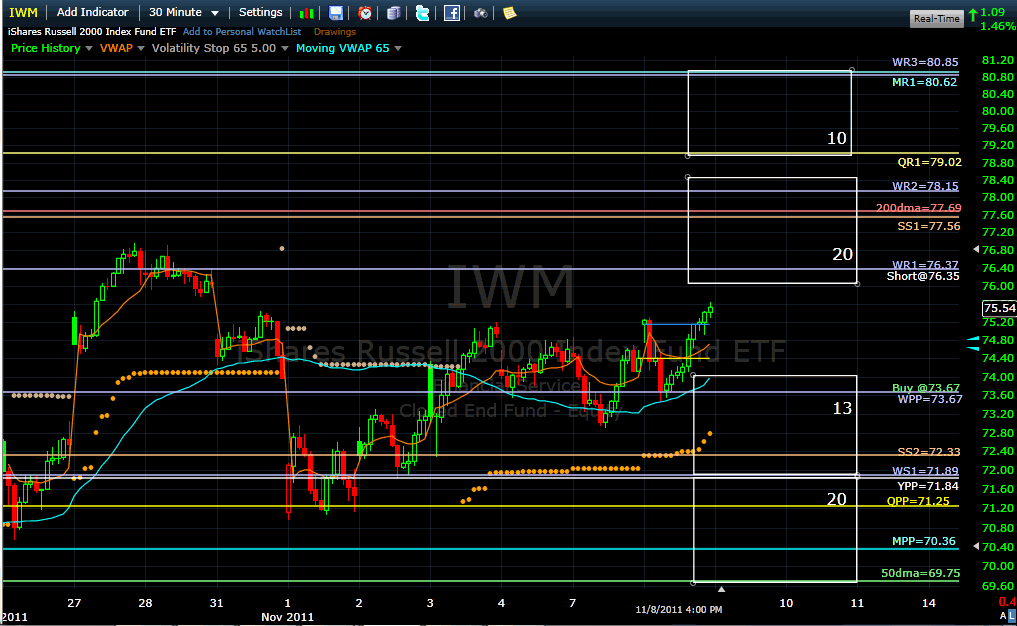This screenshot has width=1017, height=626.
Task: Click the SS2=72.33 label
Action: tap(929, 452)
